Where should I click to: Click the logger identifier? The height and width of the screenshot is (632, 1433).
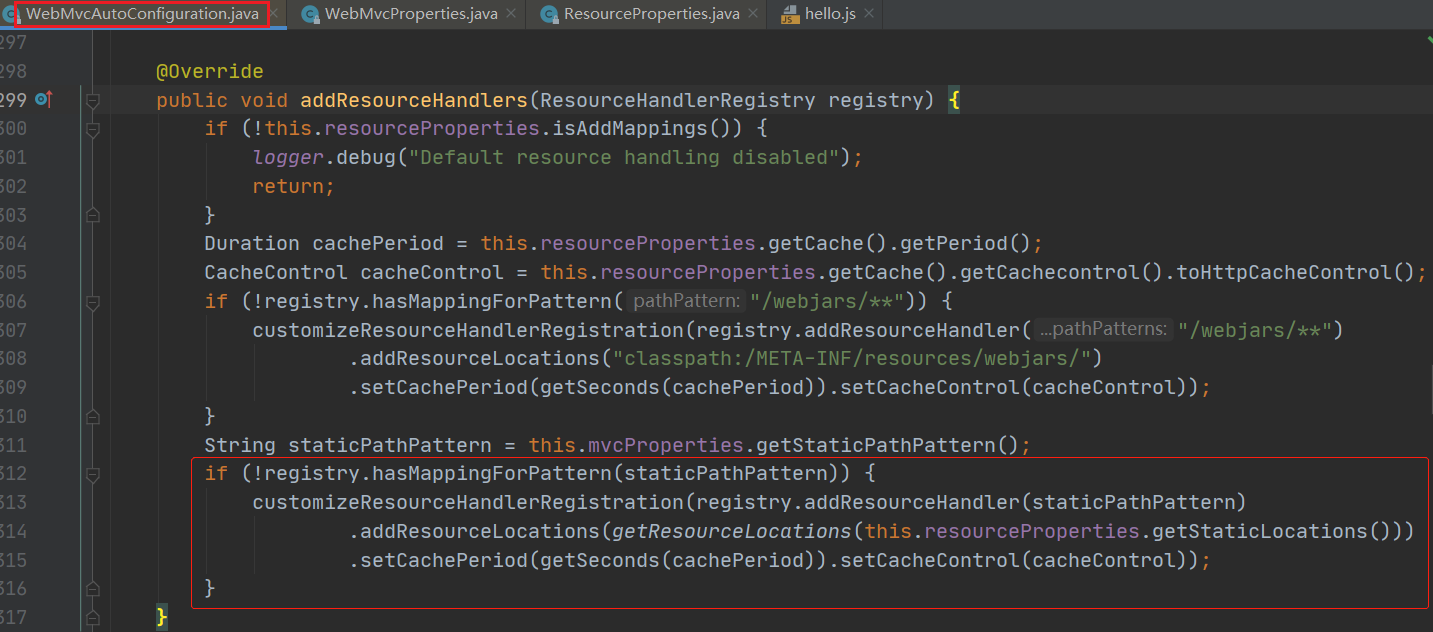point(288,158)
